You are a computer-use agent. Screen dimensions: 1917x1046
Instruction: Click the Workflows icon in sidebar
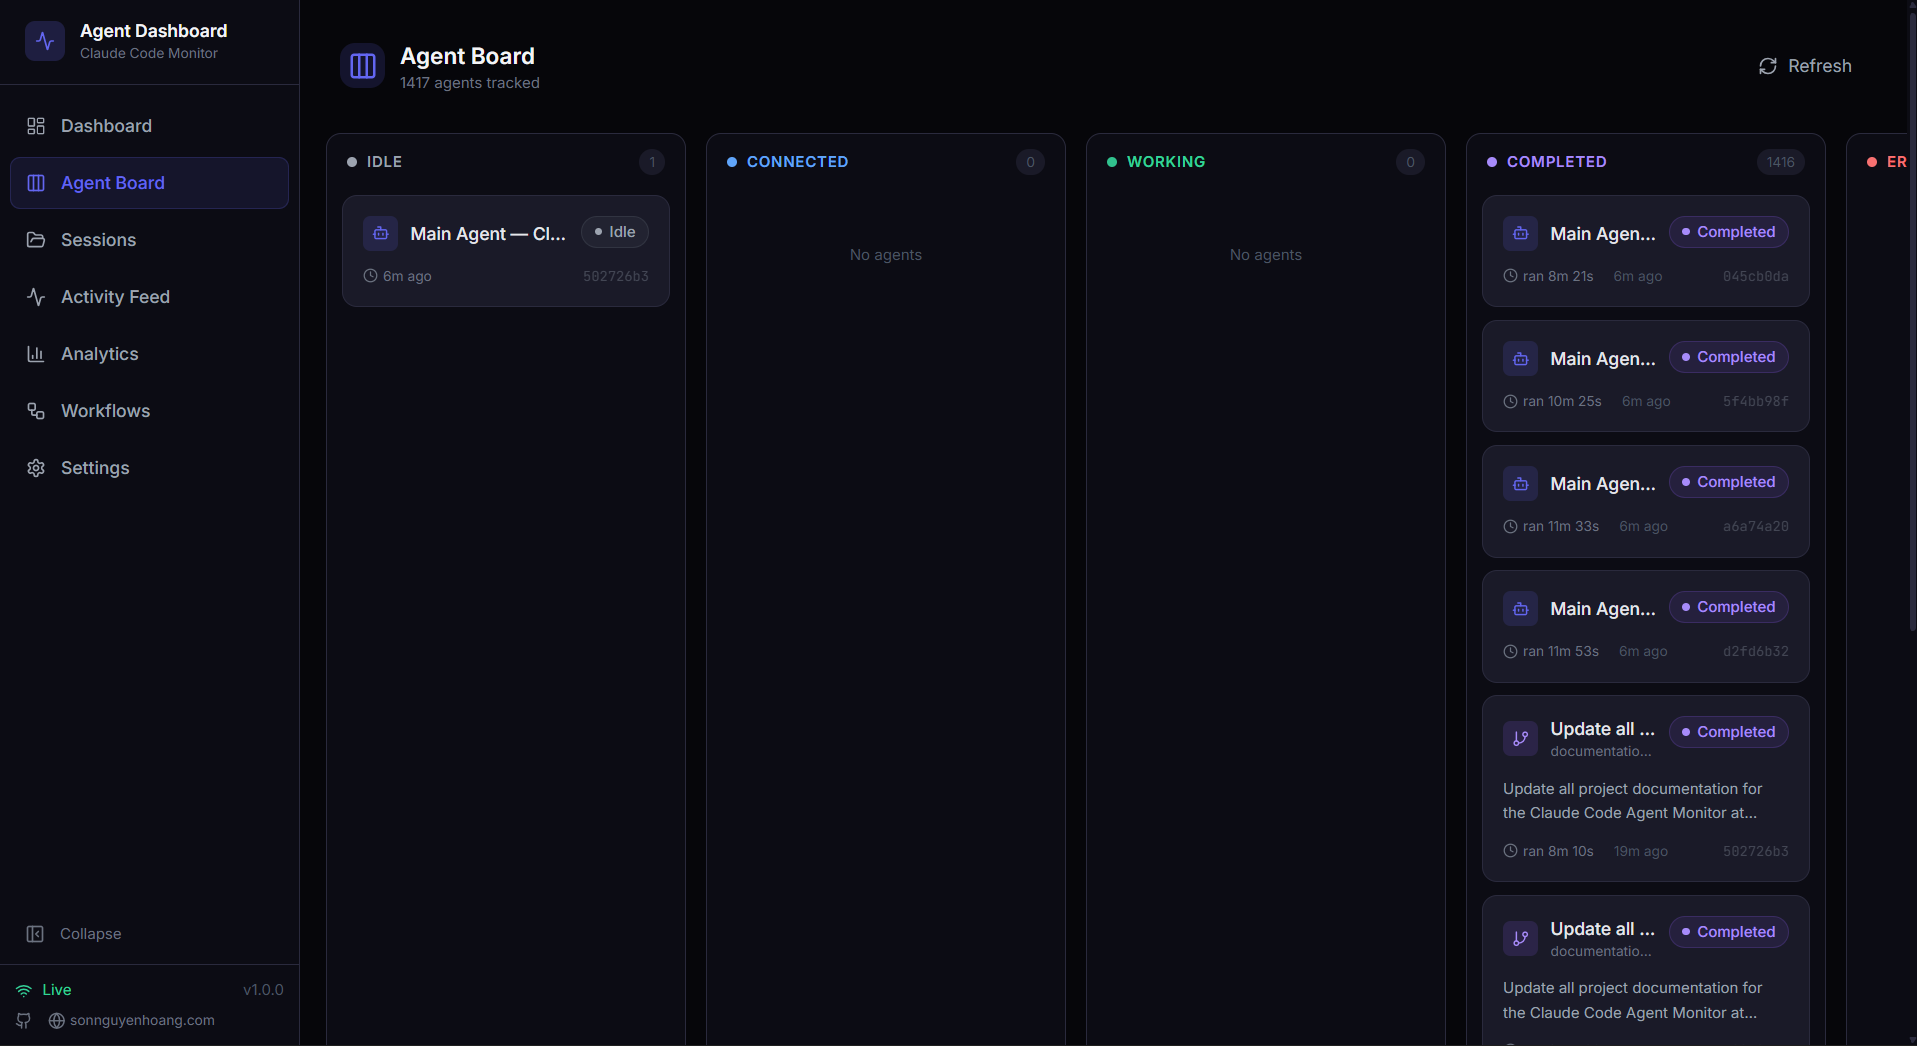(36, 411)
